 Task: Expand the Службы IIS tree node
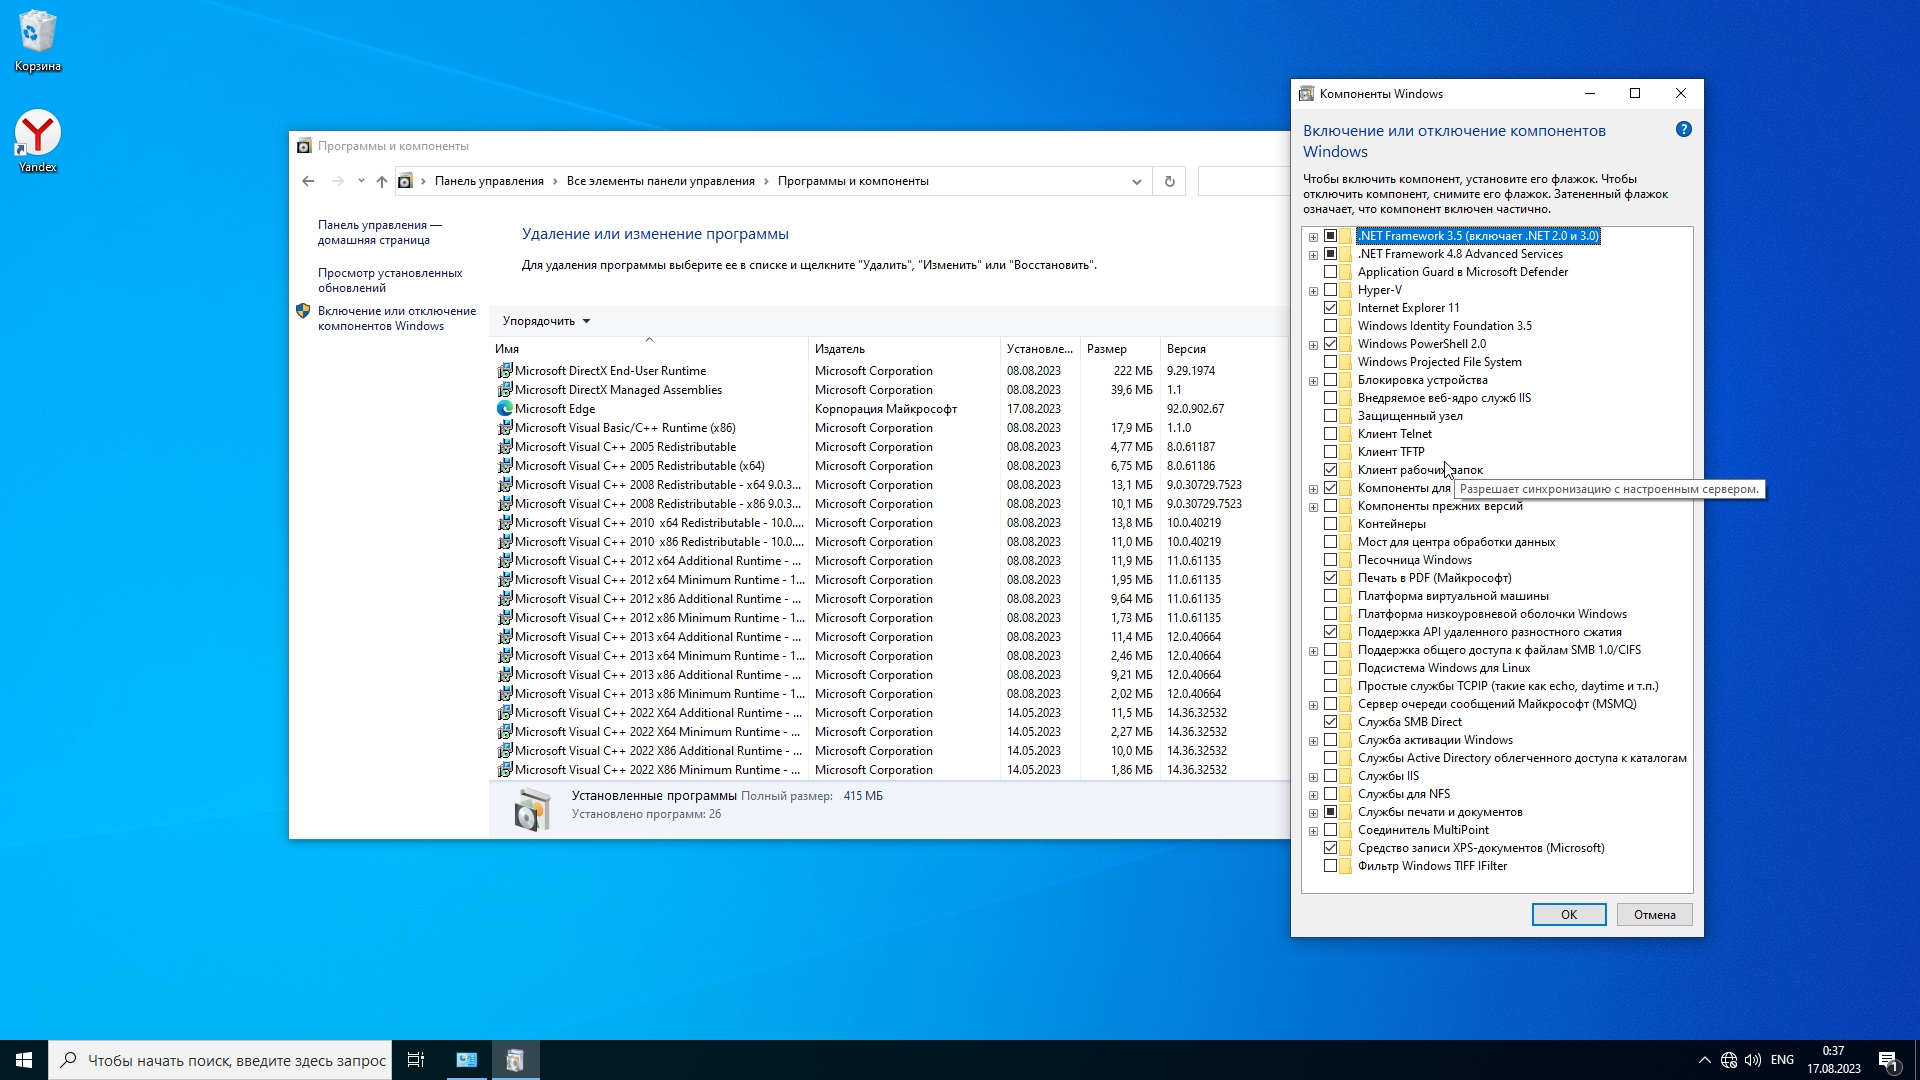click(x=1313, y=777)
